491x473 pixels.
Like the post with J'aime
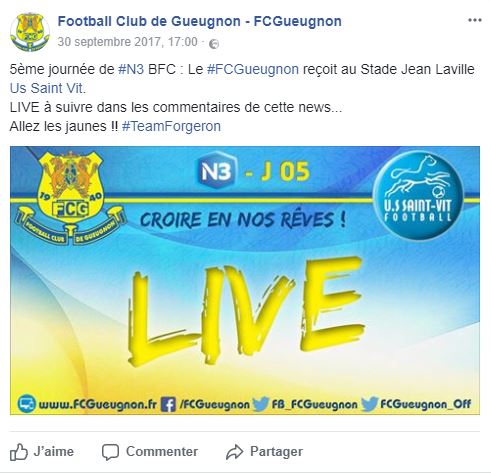[x=42, y=452]
